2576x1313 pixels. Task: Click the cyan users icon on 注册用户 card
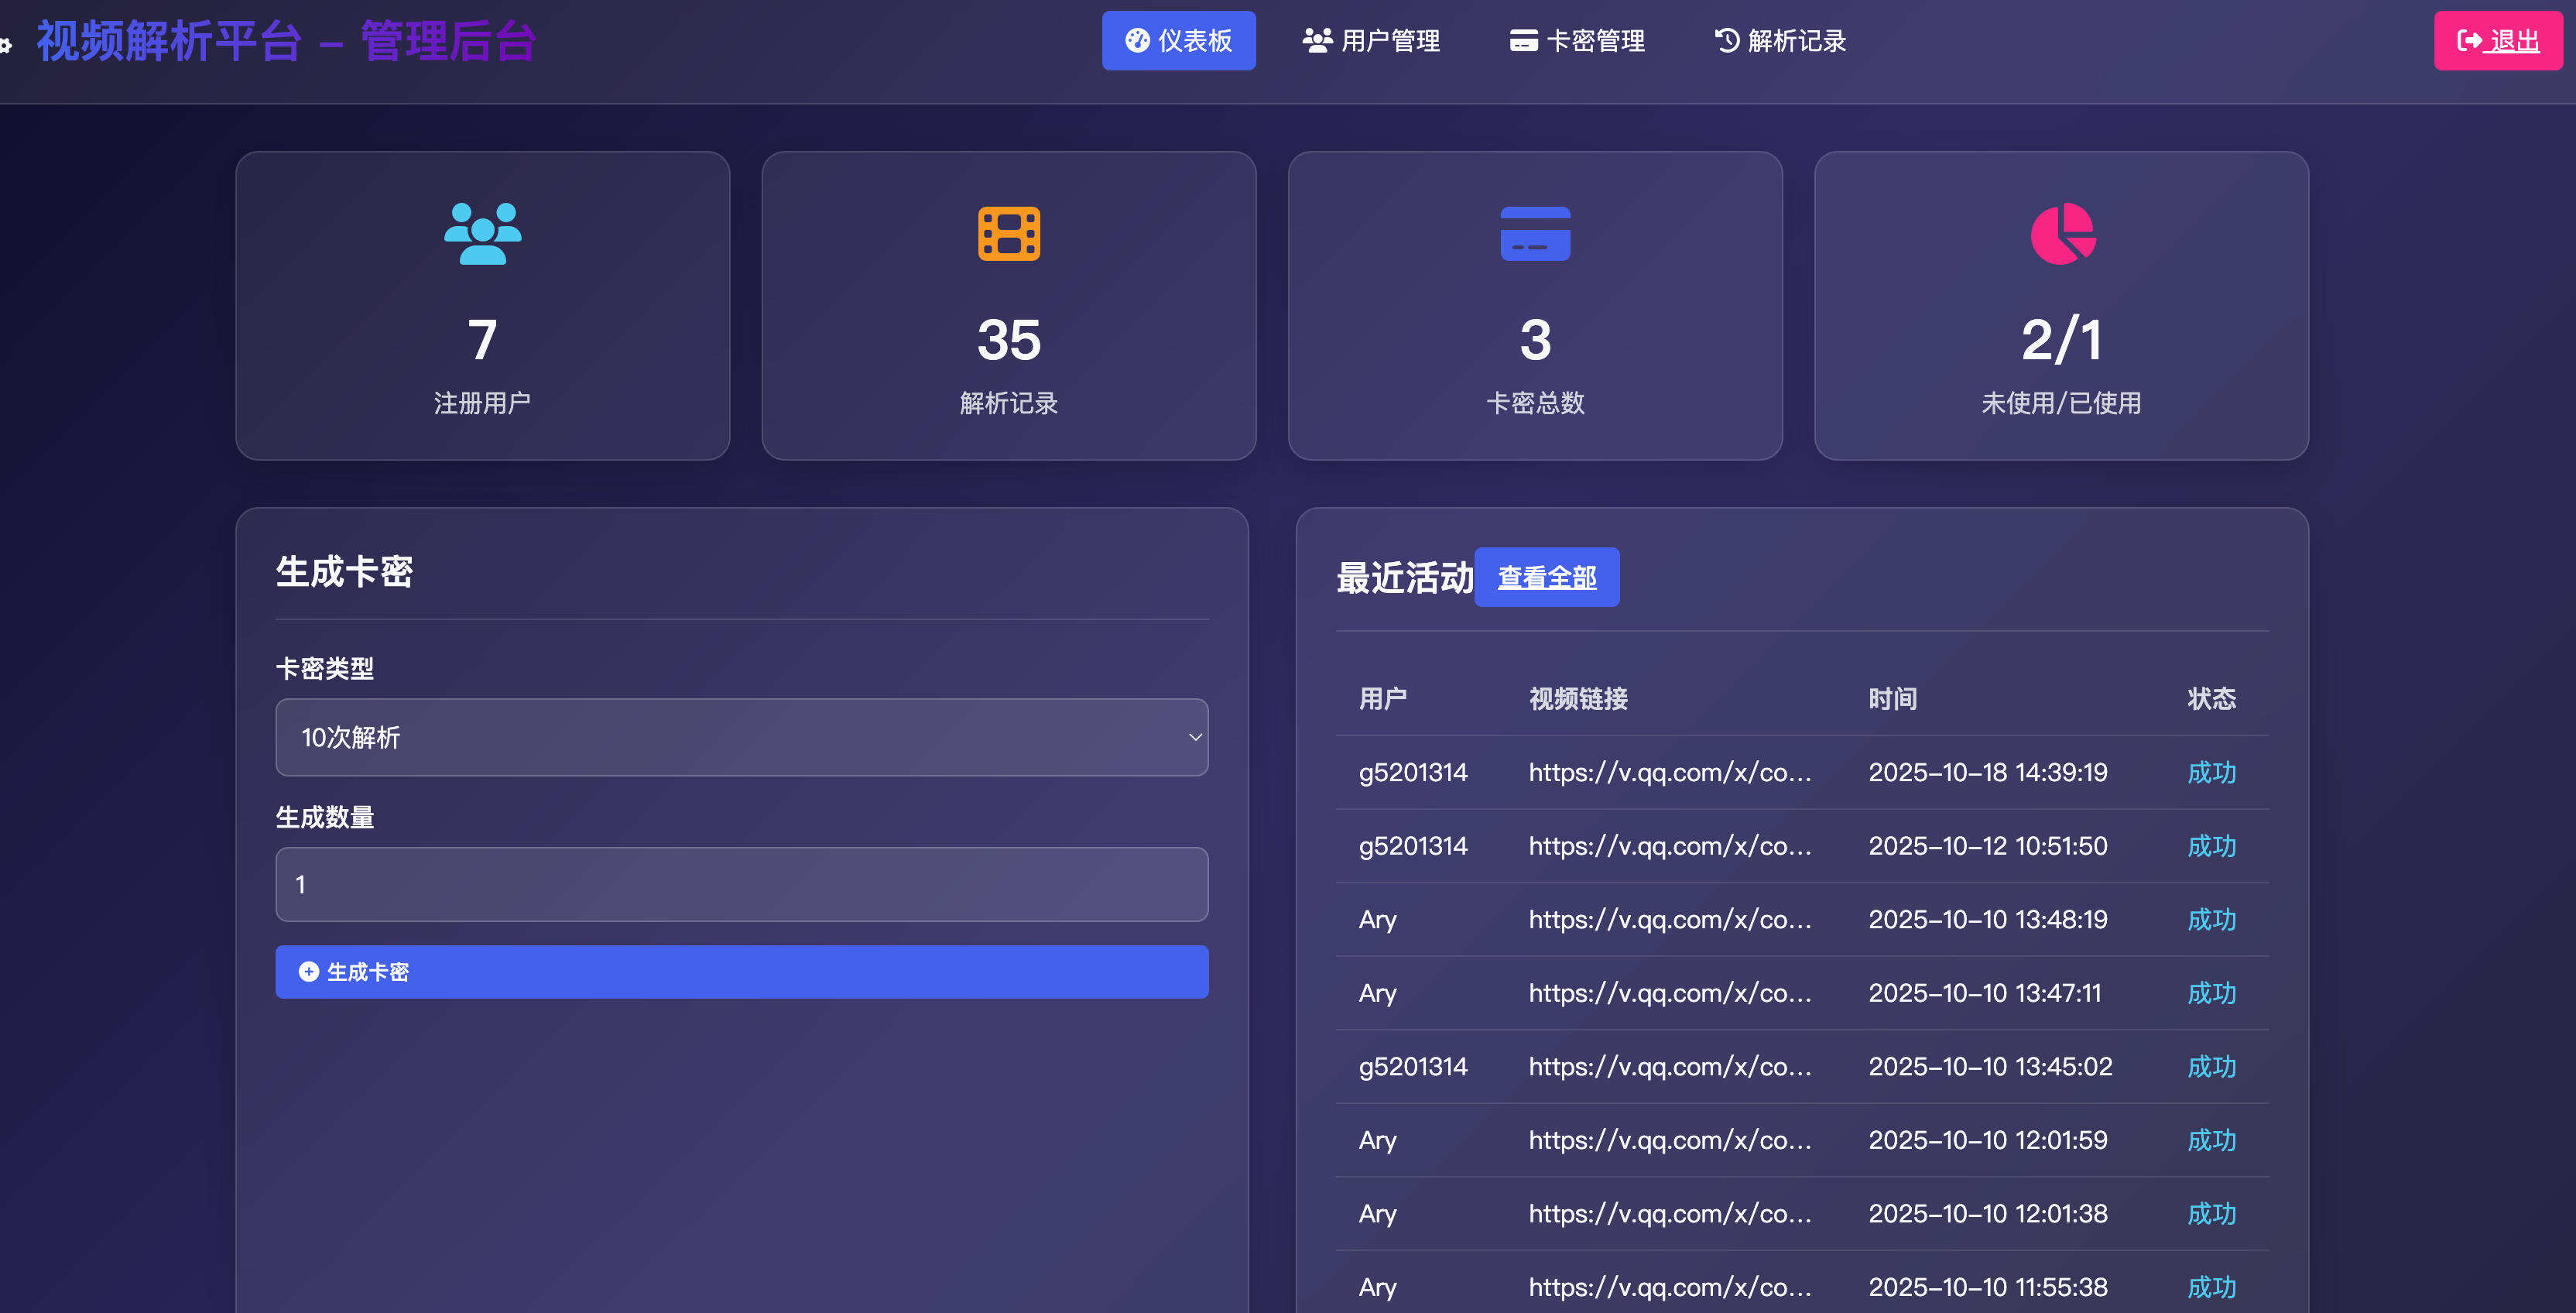coord(483,234)
